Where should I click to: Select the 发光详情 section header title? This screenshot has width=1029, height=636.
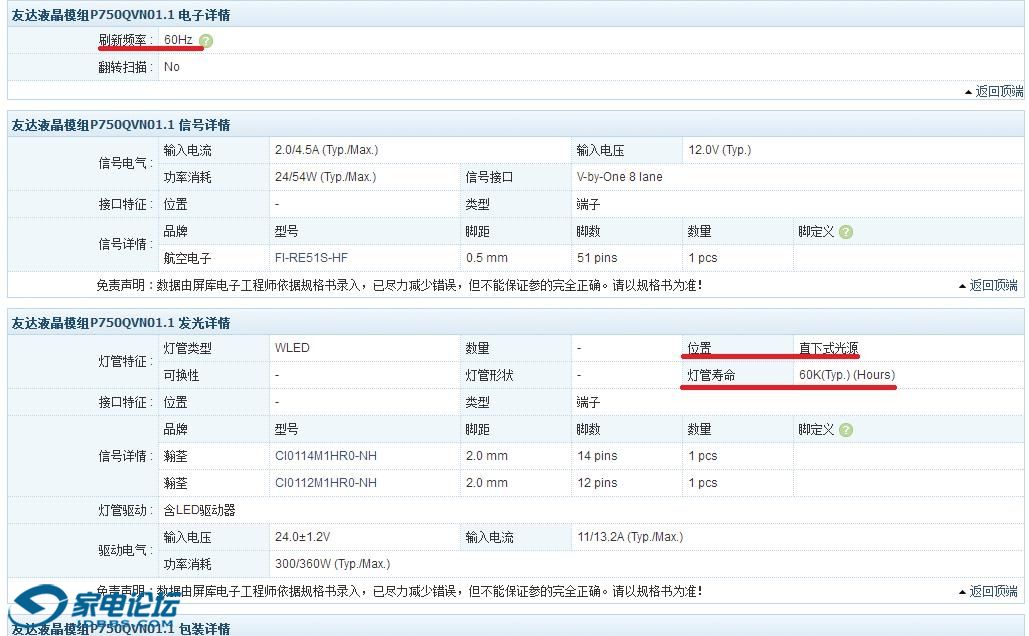(121, 323)
